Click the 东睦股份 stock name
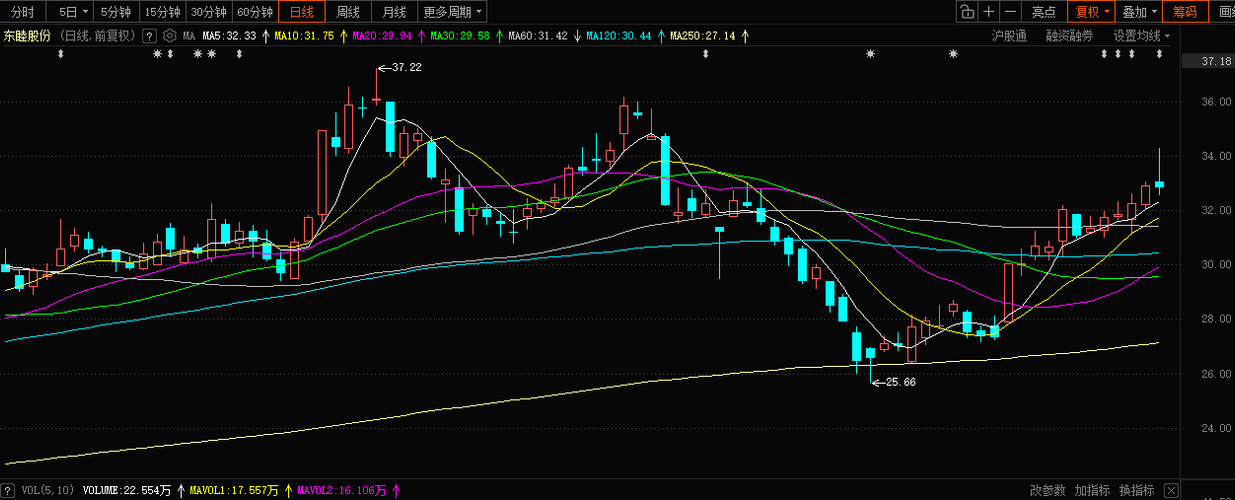 [27, 35]
